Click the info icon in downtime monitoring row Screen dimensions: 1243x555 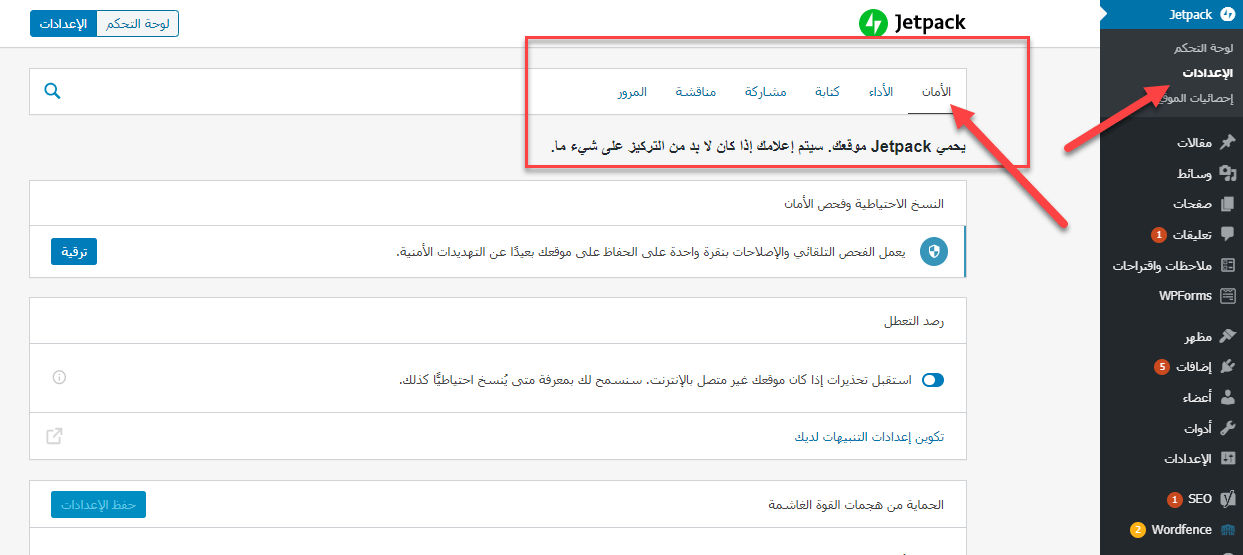tap(59, 377)
